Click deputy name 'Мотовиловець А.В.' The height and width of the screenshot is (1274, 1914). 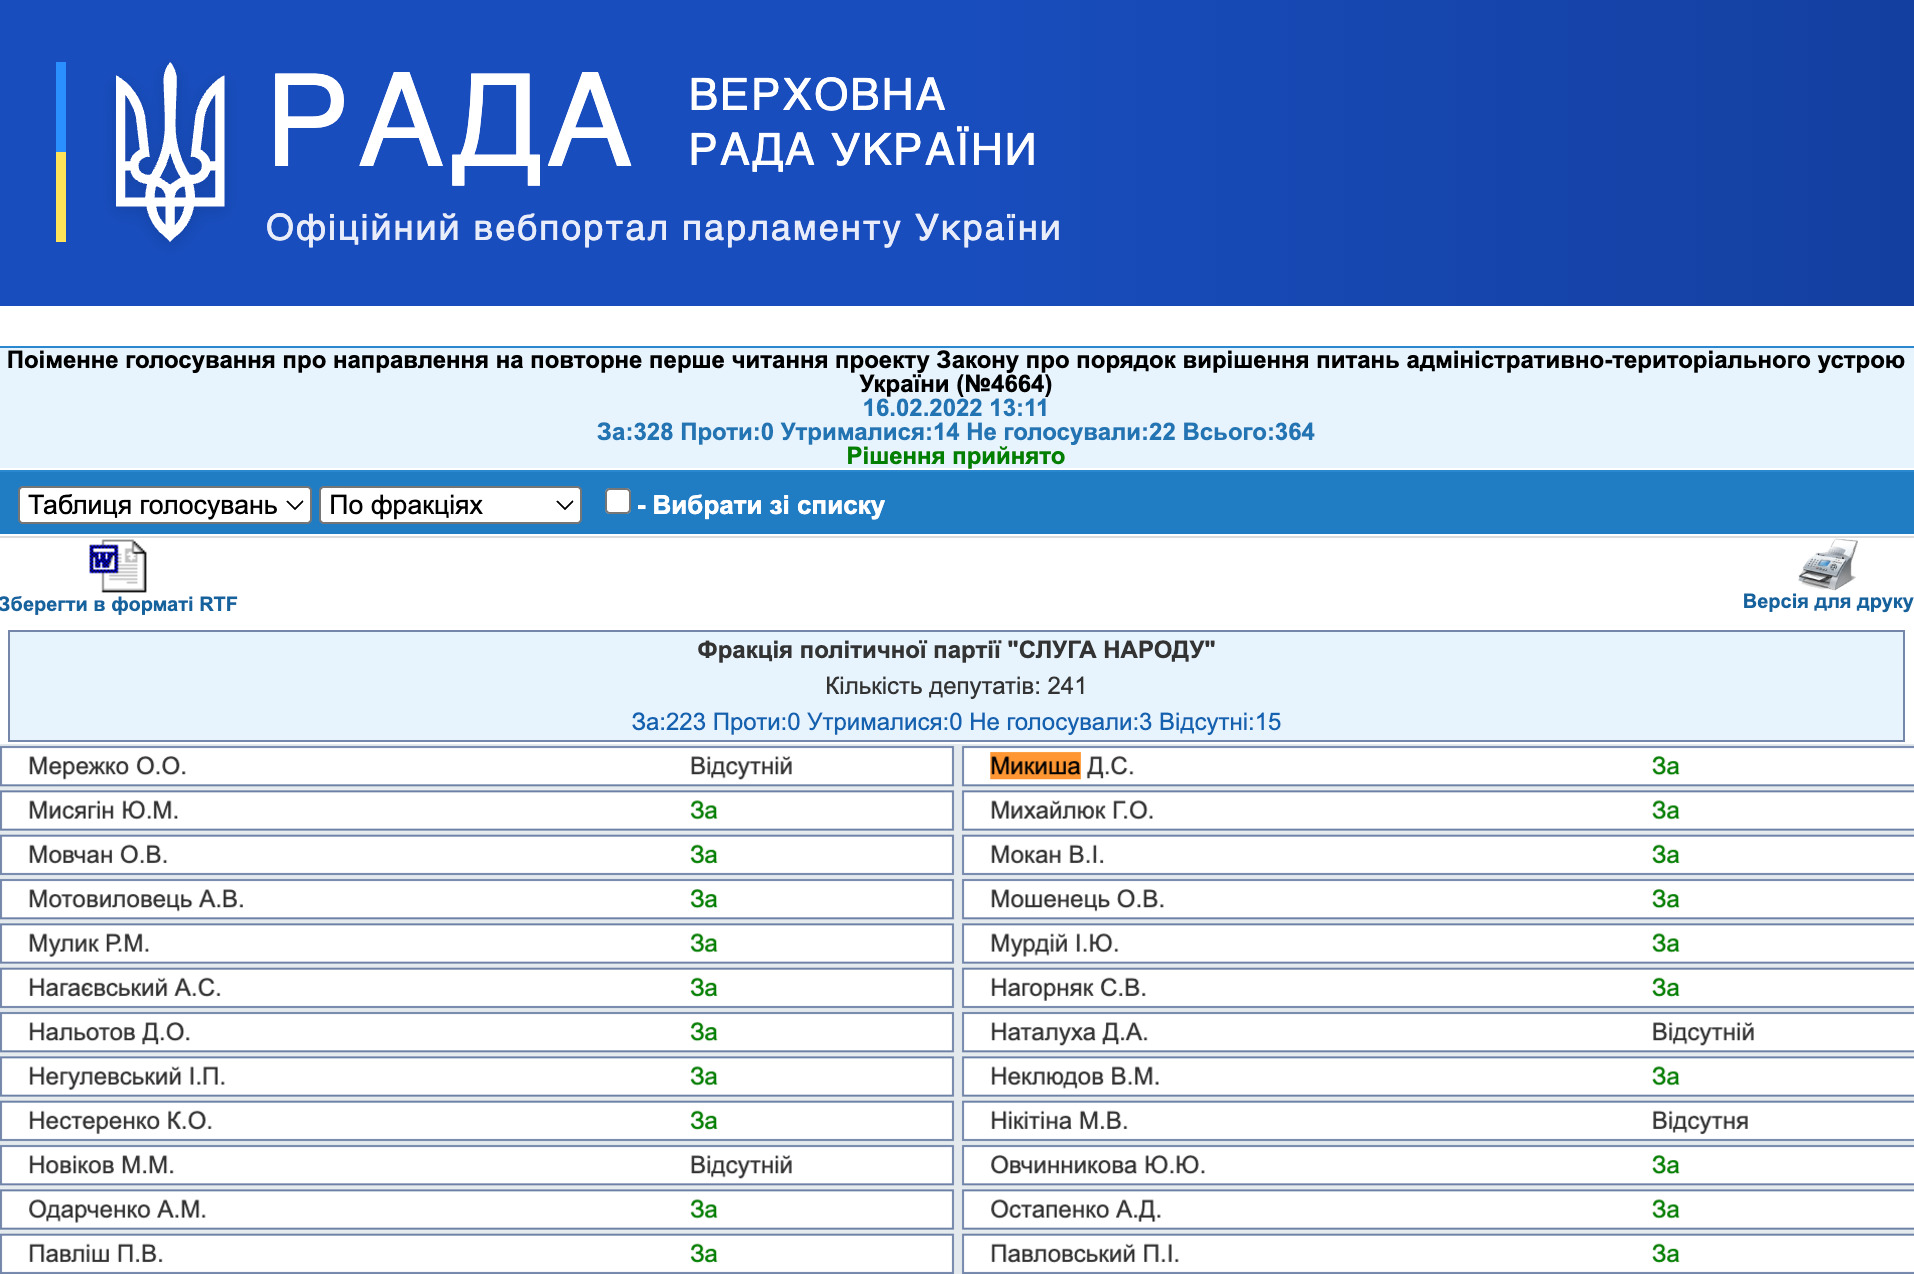click(x=136, y=899)
